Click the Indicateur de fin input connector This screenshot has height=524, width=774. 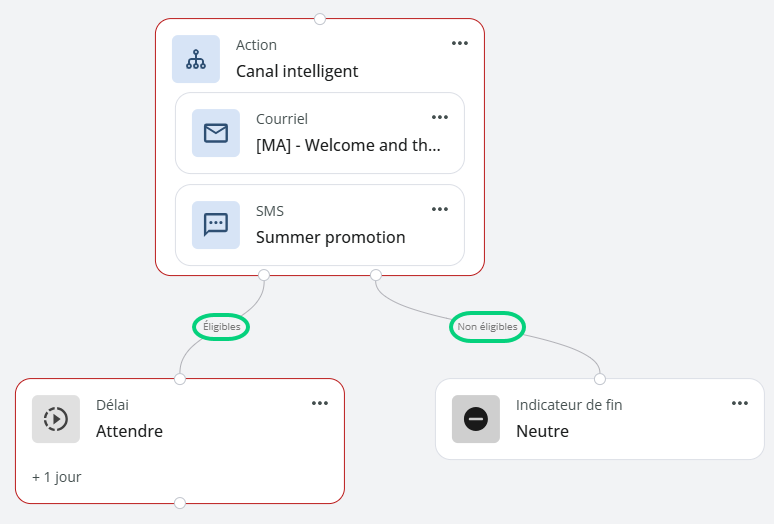(600, 379)
